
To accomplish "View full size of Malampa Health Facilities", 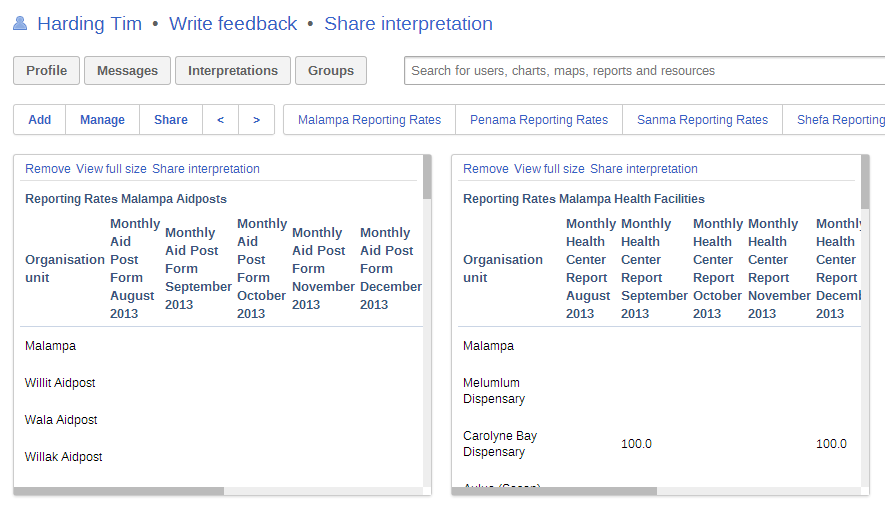I will (x=549, y=169).
